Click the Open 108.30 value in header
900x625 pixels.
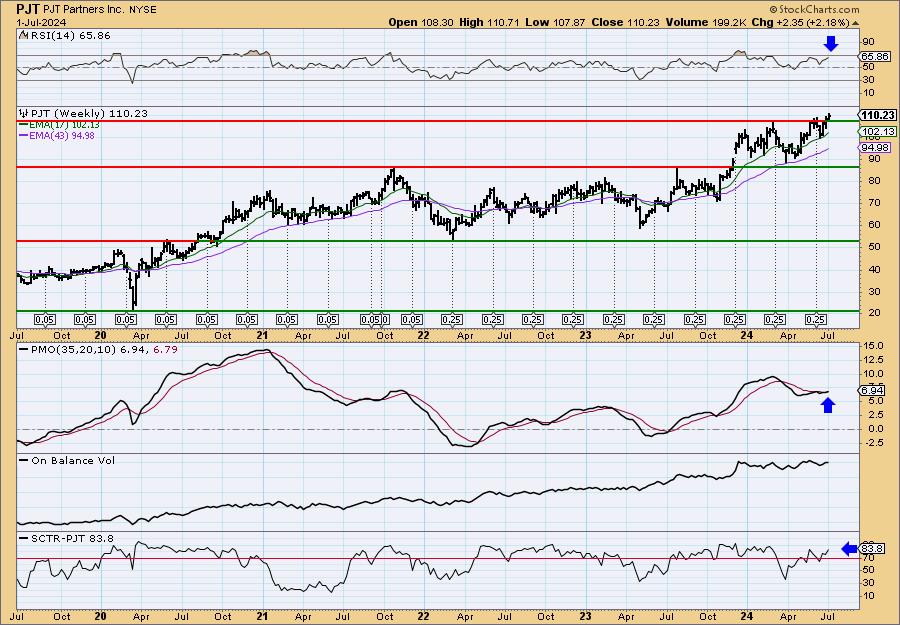click(421, 22)
